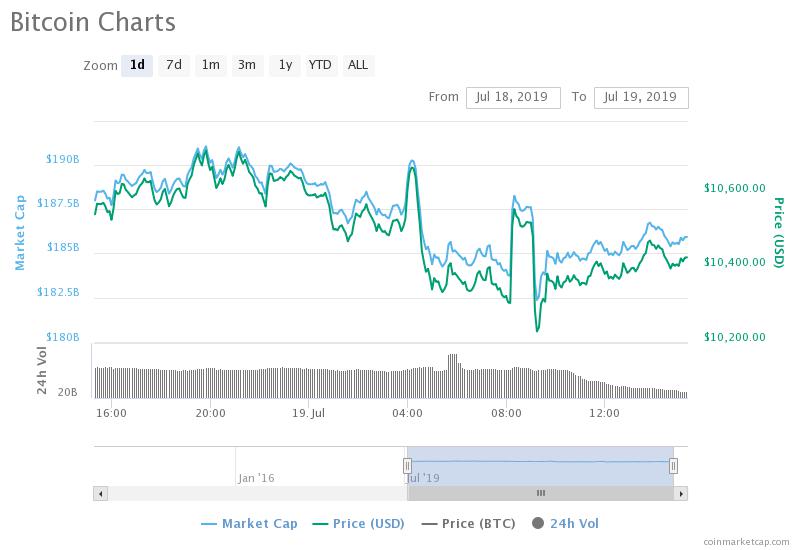Click right navigator range handle
This screenshot has height=550, width=800.
pyautogui.click(x=673, y=465)
